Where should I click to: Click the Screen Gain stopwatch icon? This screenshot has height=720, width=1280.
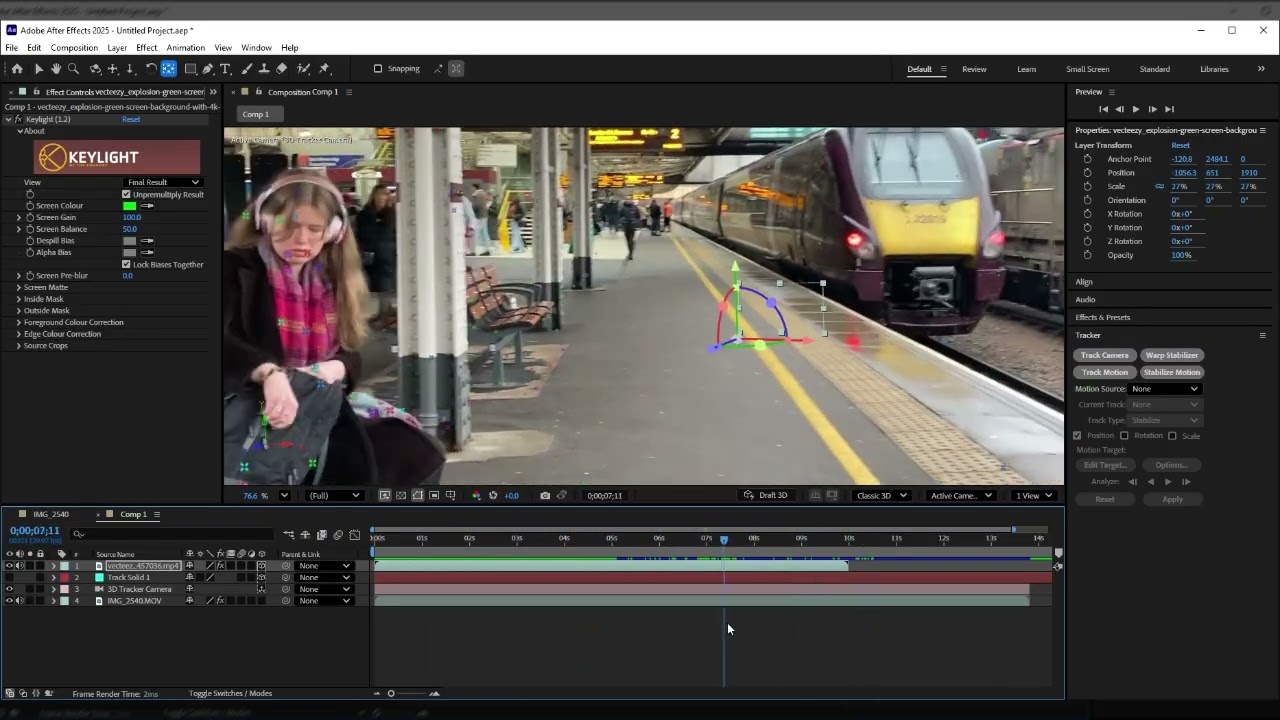pyautogui.click(x=30, y=218)
